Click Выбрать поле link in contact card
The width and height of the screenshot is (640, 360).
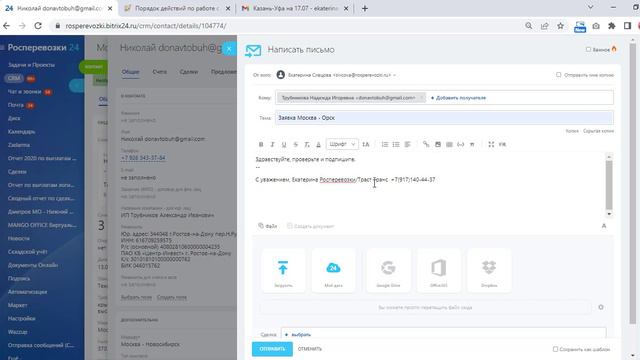click(x=136, y=297)
